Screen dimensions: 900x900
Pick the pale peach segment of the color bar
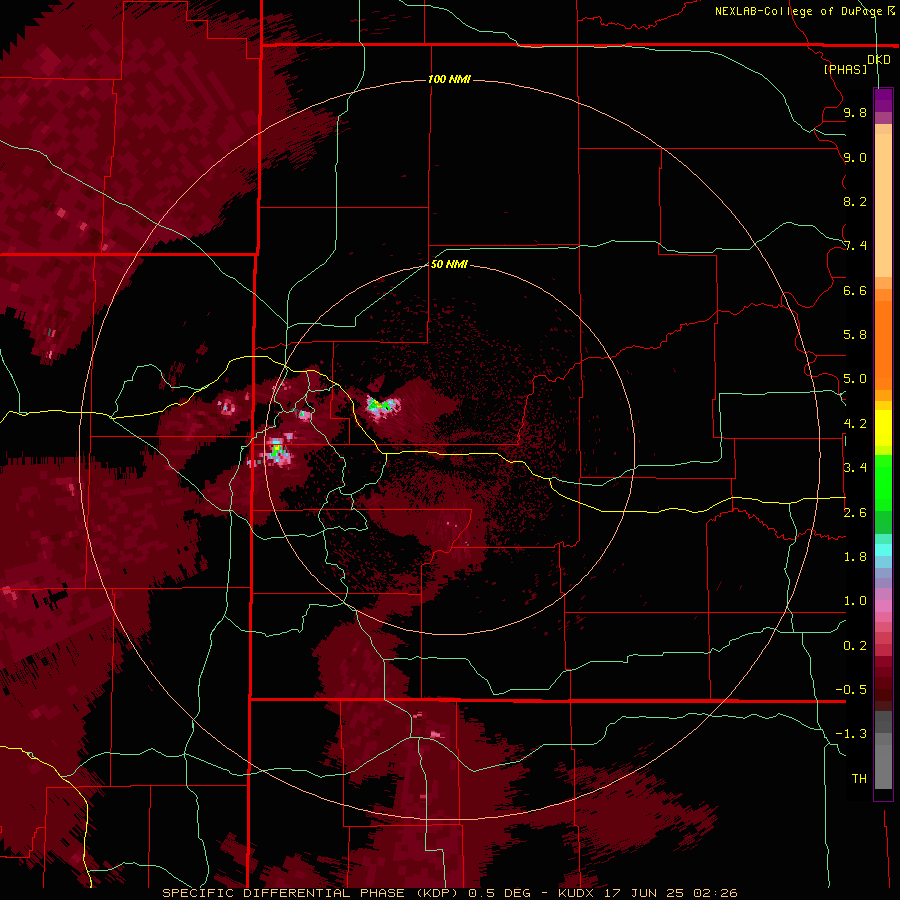click(x=883, y=207)
